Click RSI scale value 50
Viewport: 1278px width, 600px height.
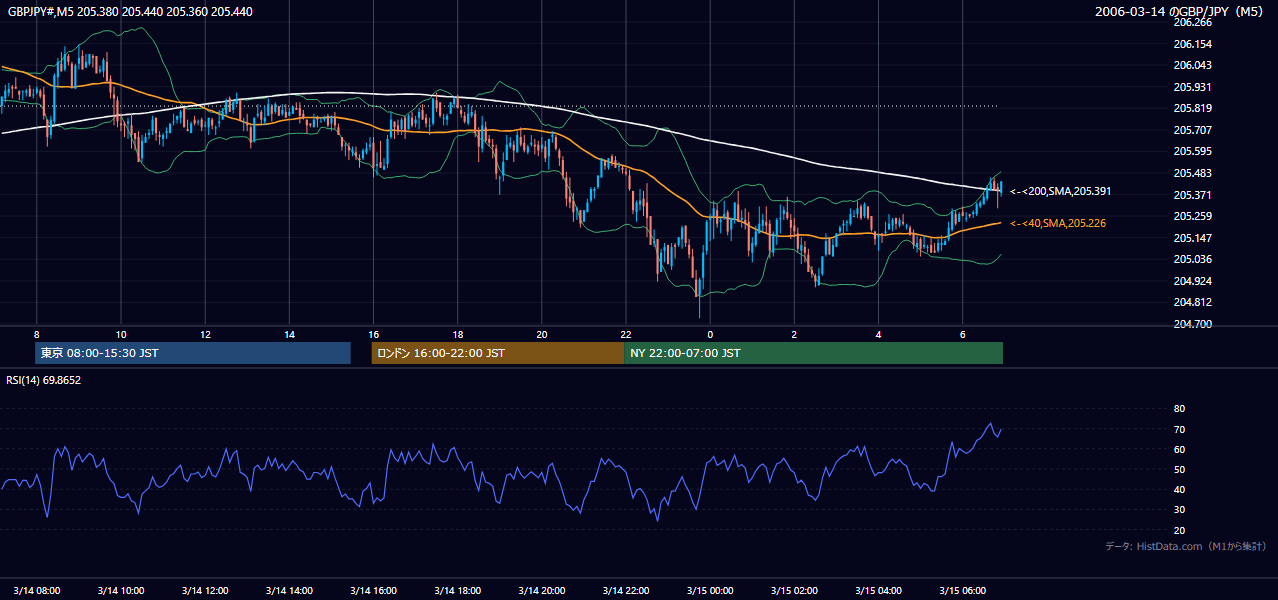[x=1179, y=469]
